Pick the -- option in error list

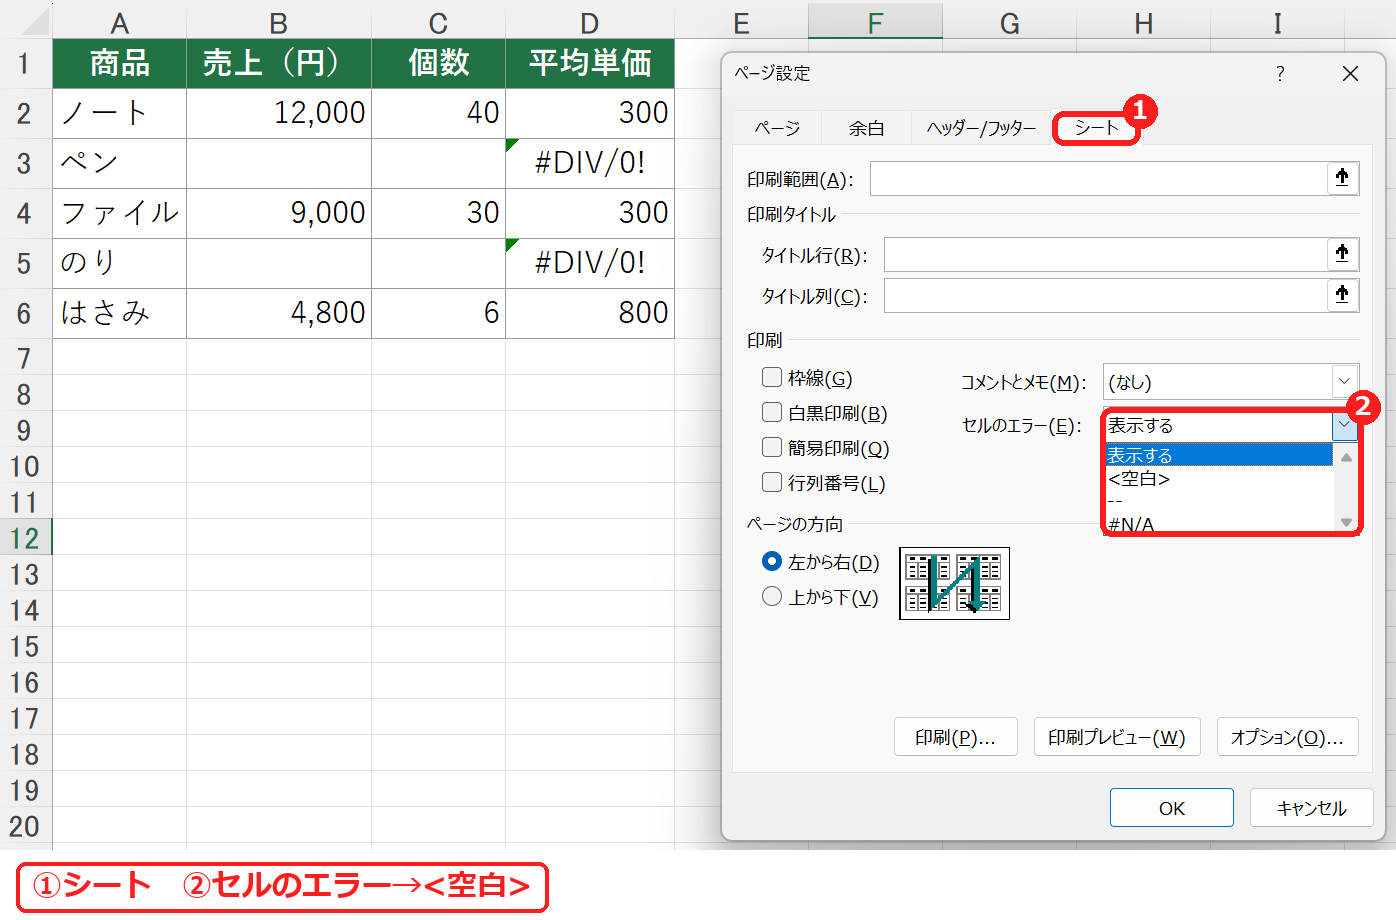pos(1219,501)
